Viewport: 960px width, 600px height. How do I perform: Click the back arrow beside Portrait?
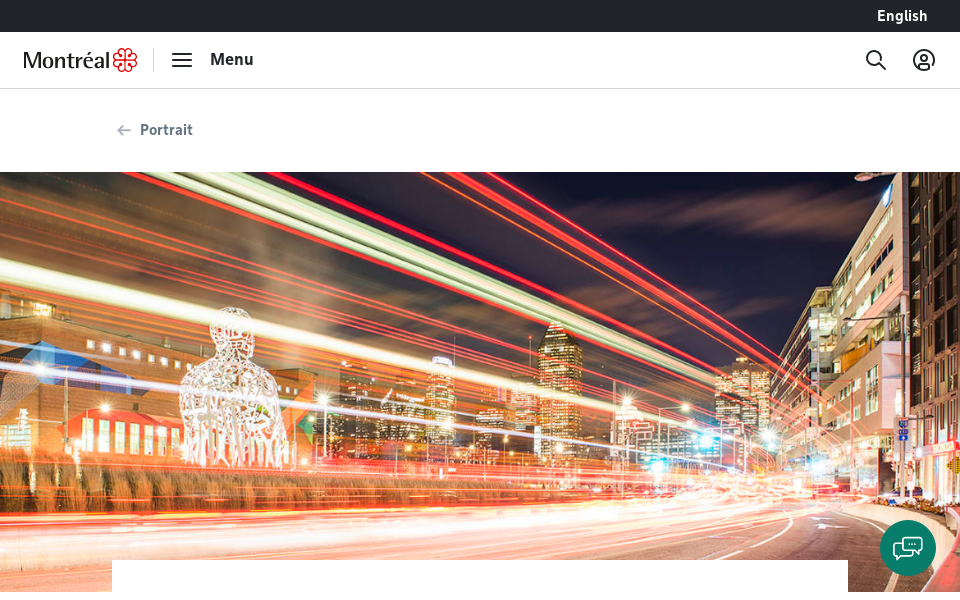click(124, 130)
